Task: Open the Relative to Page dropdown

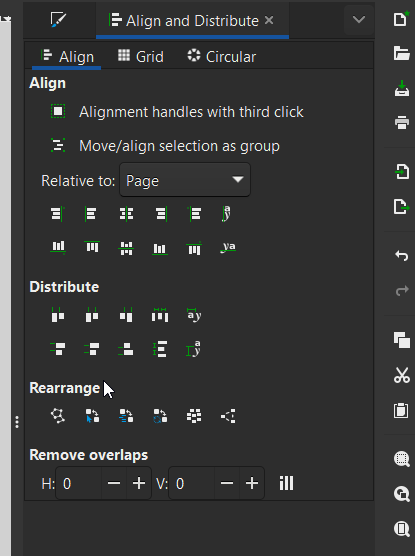Action: click(185, 180)
